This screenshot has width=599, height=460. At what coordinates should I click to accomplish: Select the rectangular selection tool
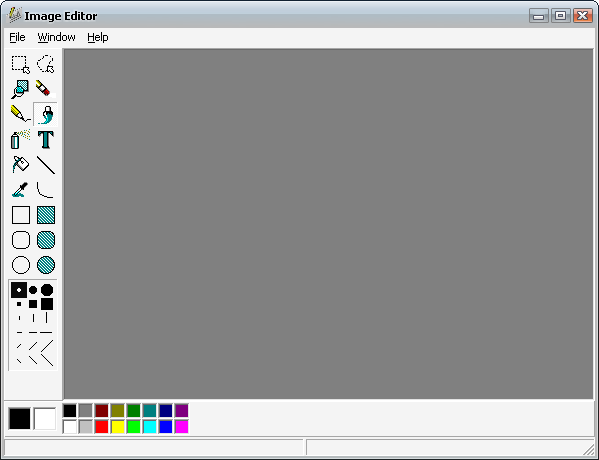tap(21, 64)
